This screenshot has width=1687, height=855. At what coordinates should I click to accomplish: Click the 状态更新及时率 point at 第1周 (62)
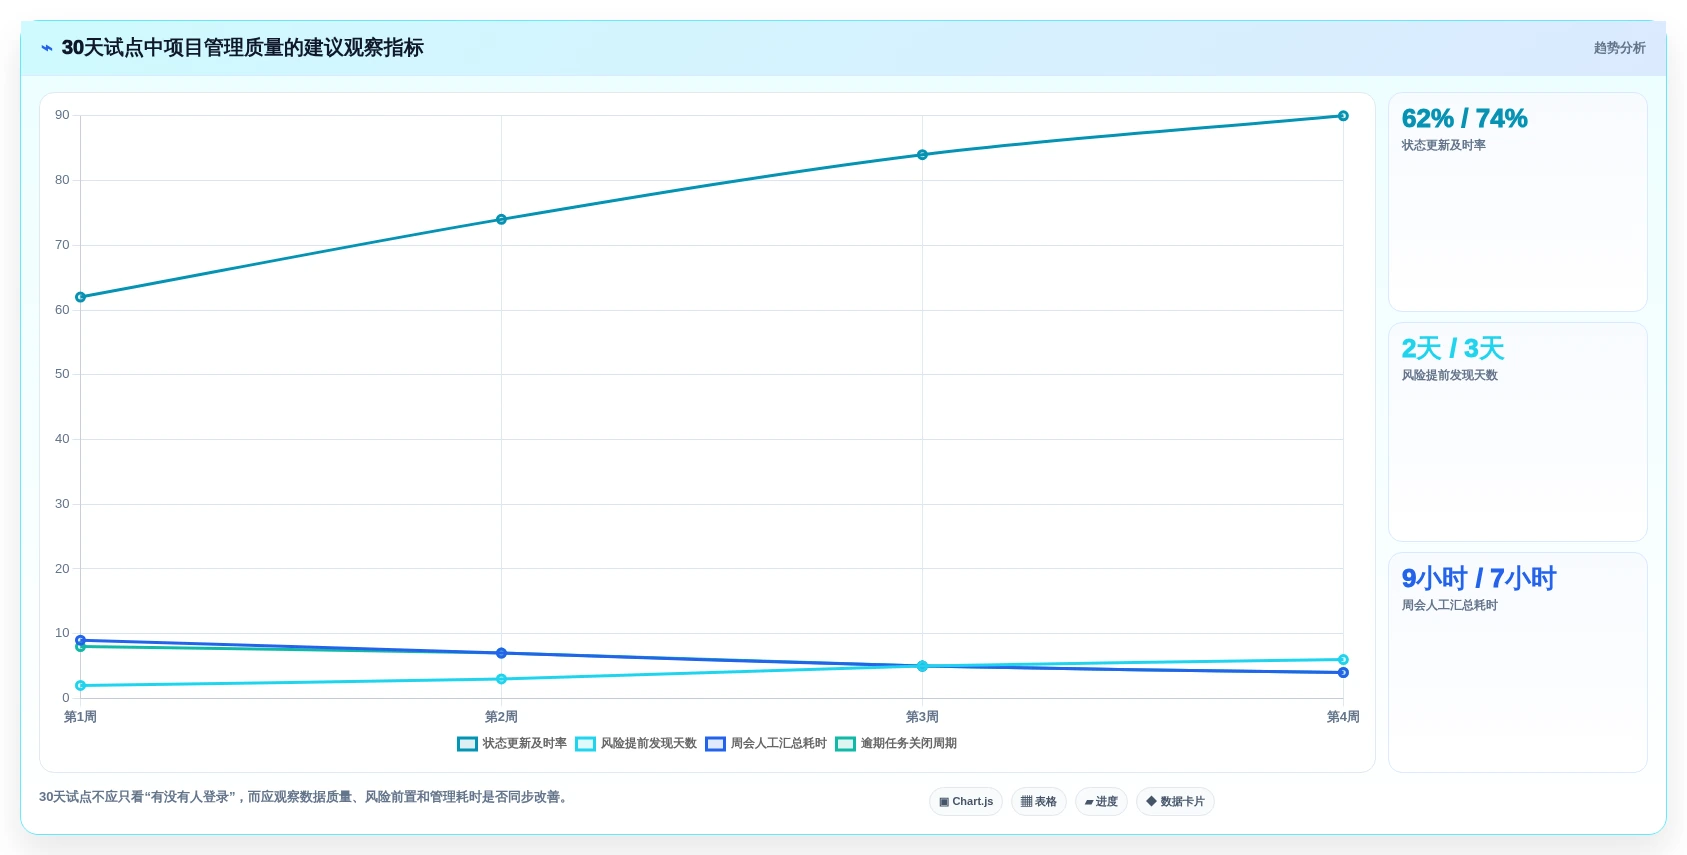(81, 297)
